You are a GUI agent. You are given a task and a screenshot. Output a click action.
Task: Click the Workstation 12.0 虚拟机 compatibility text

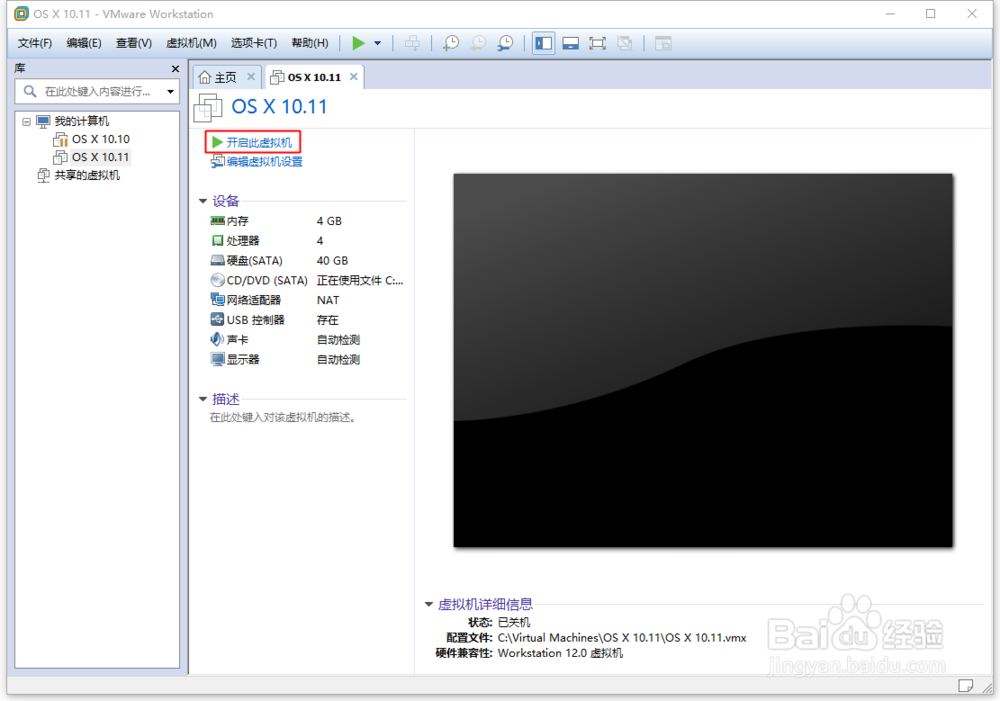(561, 653)
